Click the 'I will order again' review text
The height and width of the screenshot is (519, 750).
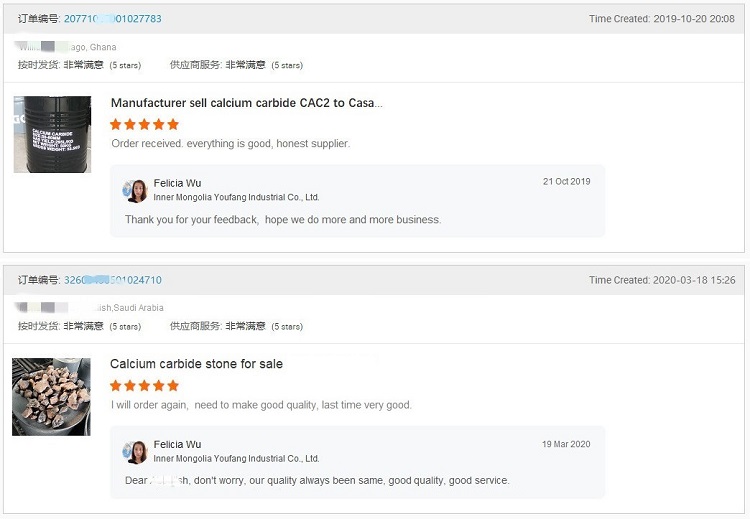click(261, 405)
